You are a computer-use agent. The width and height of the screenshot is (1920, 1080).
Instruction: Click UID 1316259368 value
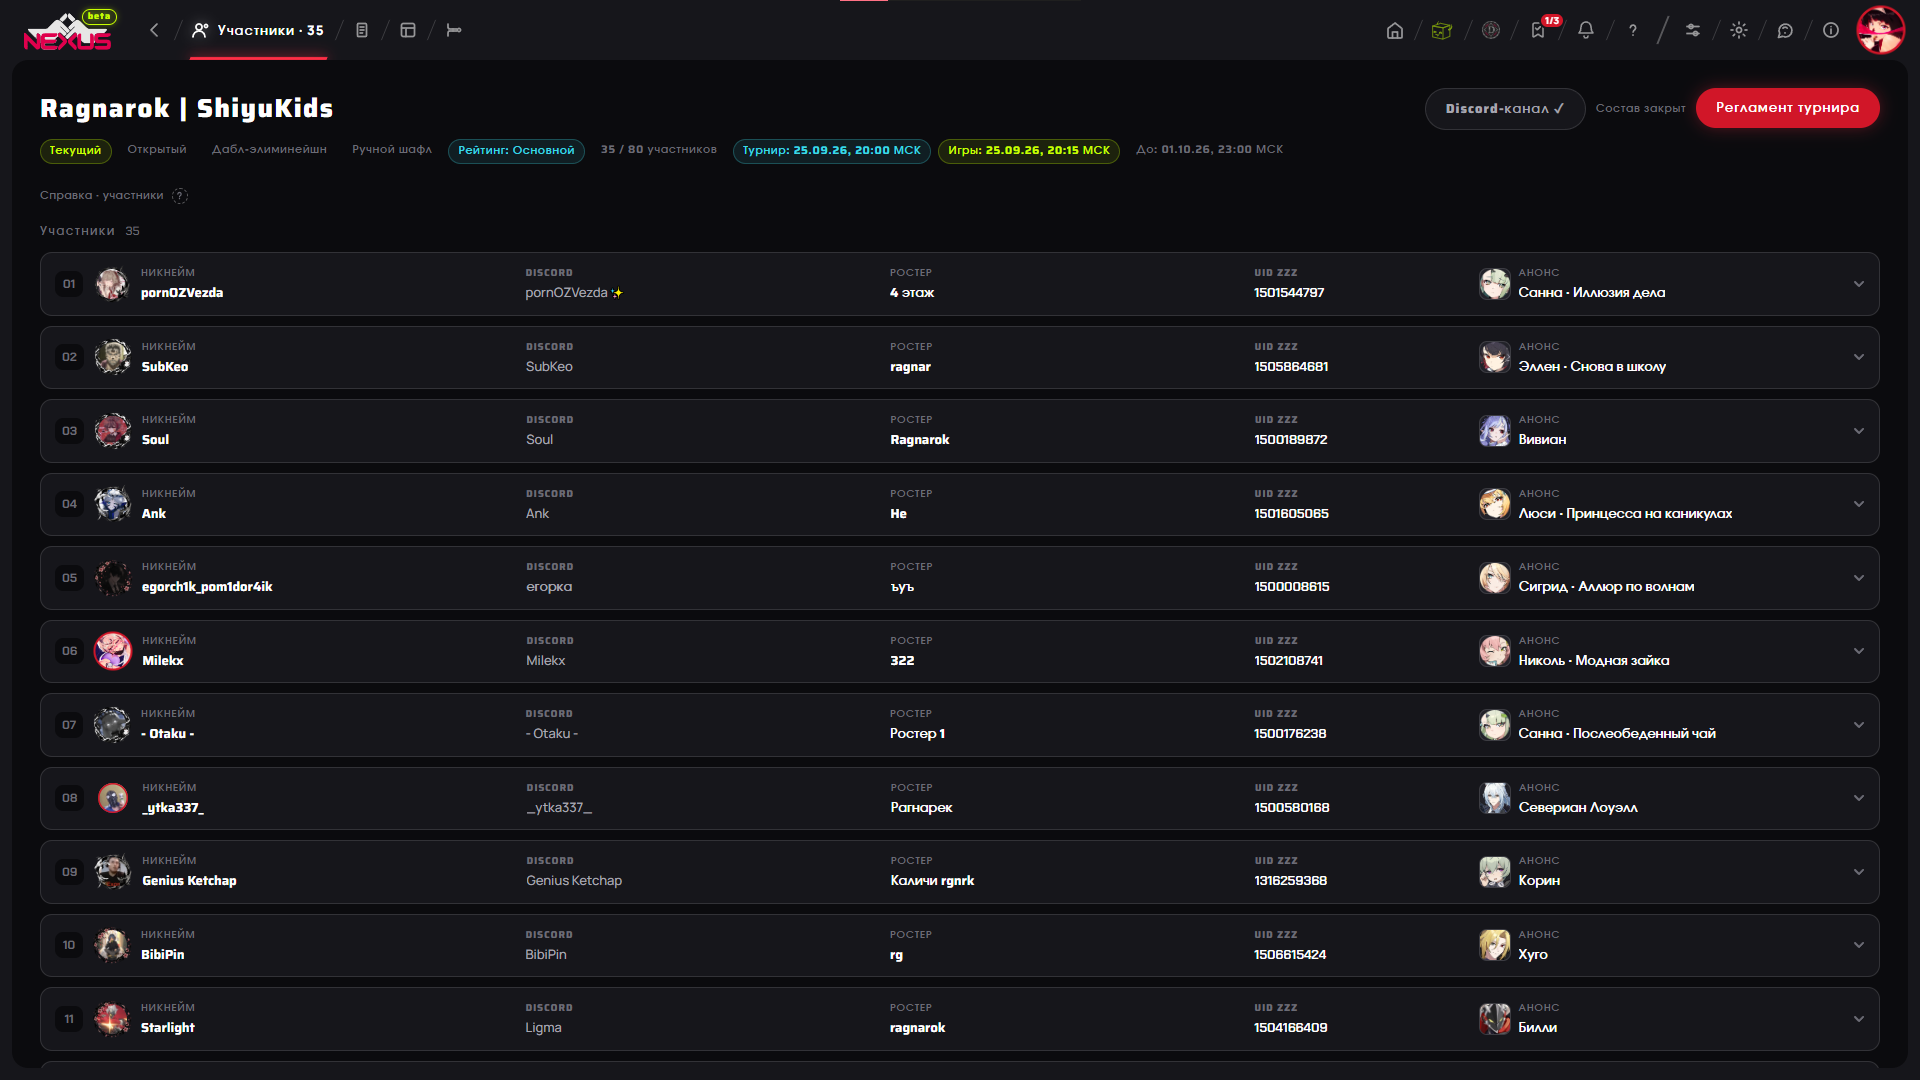tap(1291, 881)
